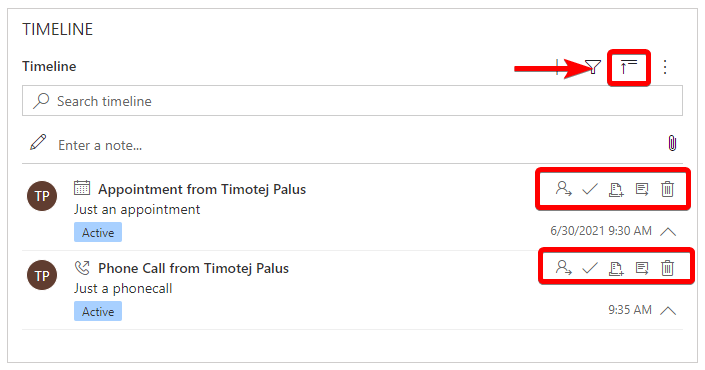
Task: Assign the Phone Call record to another user
Action: tap(563, 268)
